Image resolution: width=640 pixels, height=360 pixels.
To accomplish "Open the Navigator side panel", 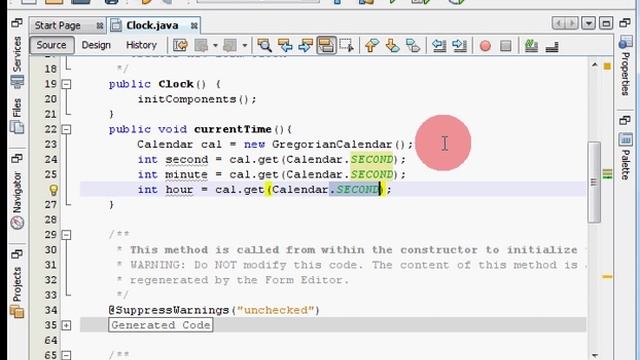I will (x=17, y=200).
